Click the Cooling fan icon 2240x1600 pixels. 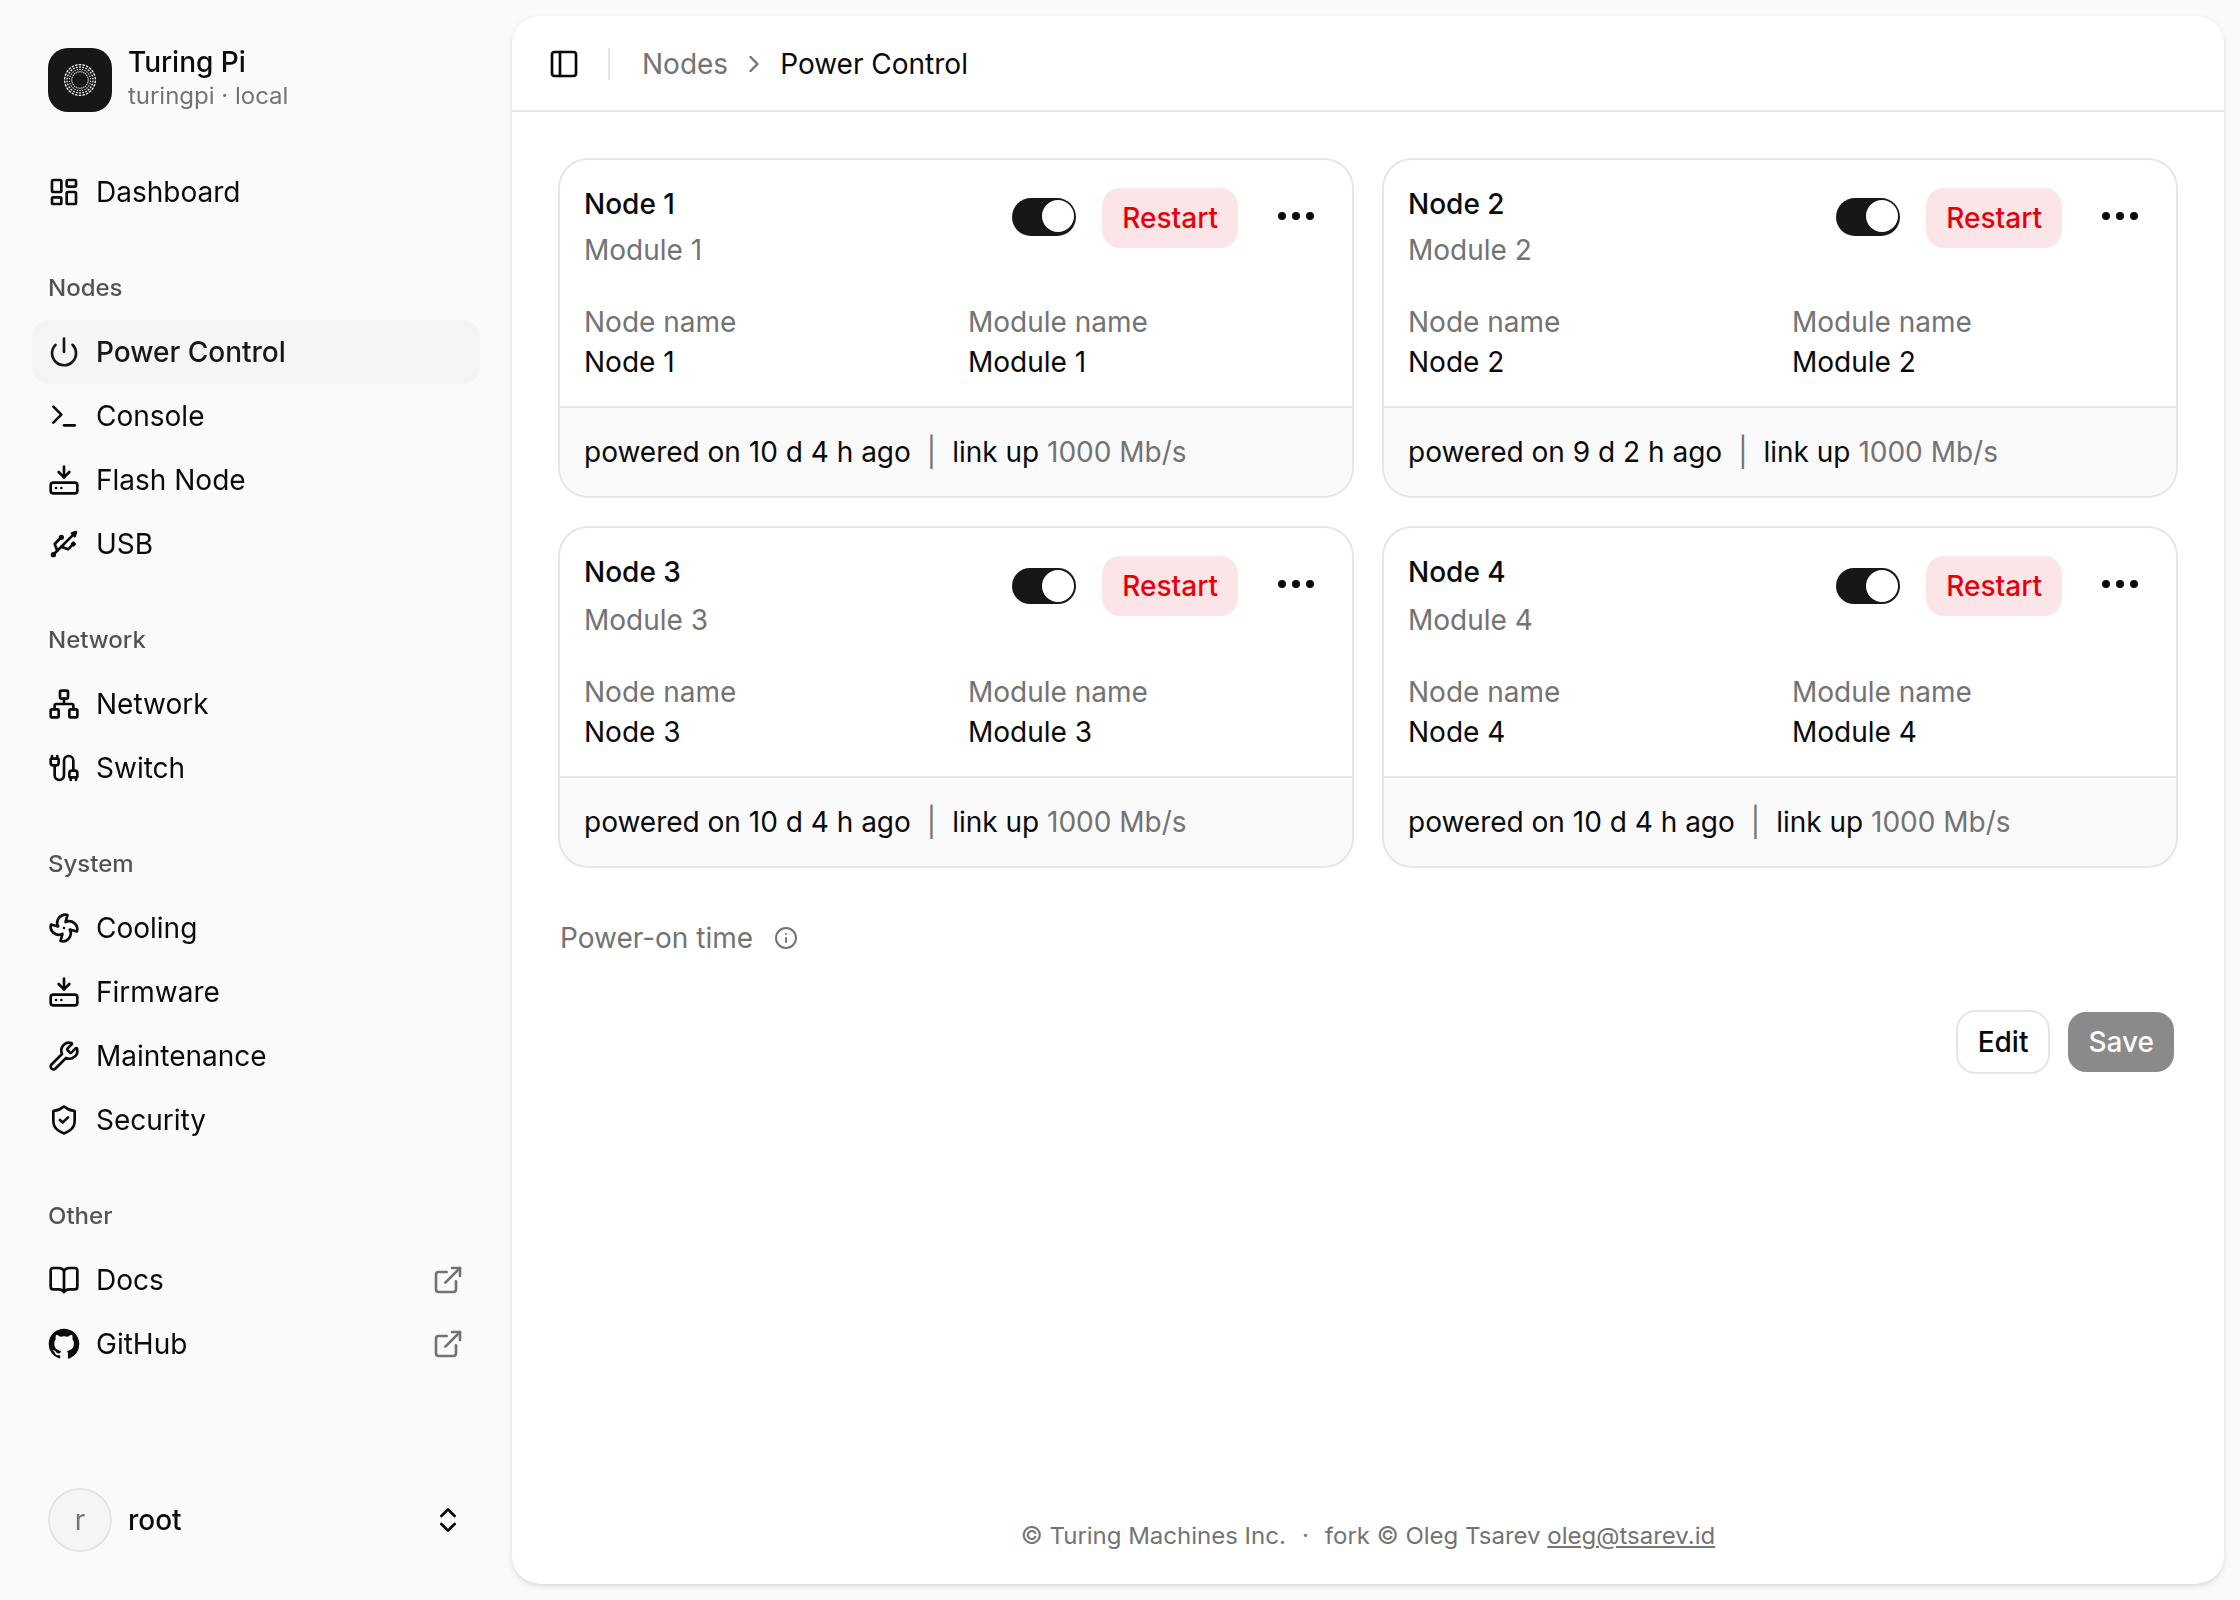[x=64, y=928]
